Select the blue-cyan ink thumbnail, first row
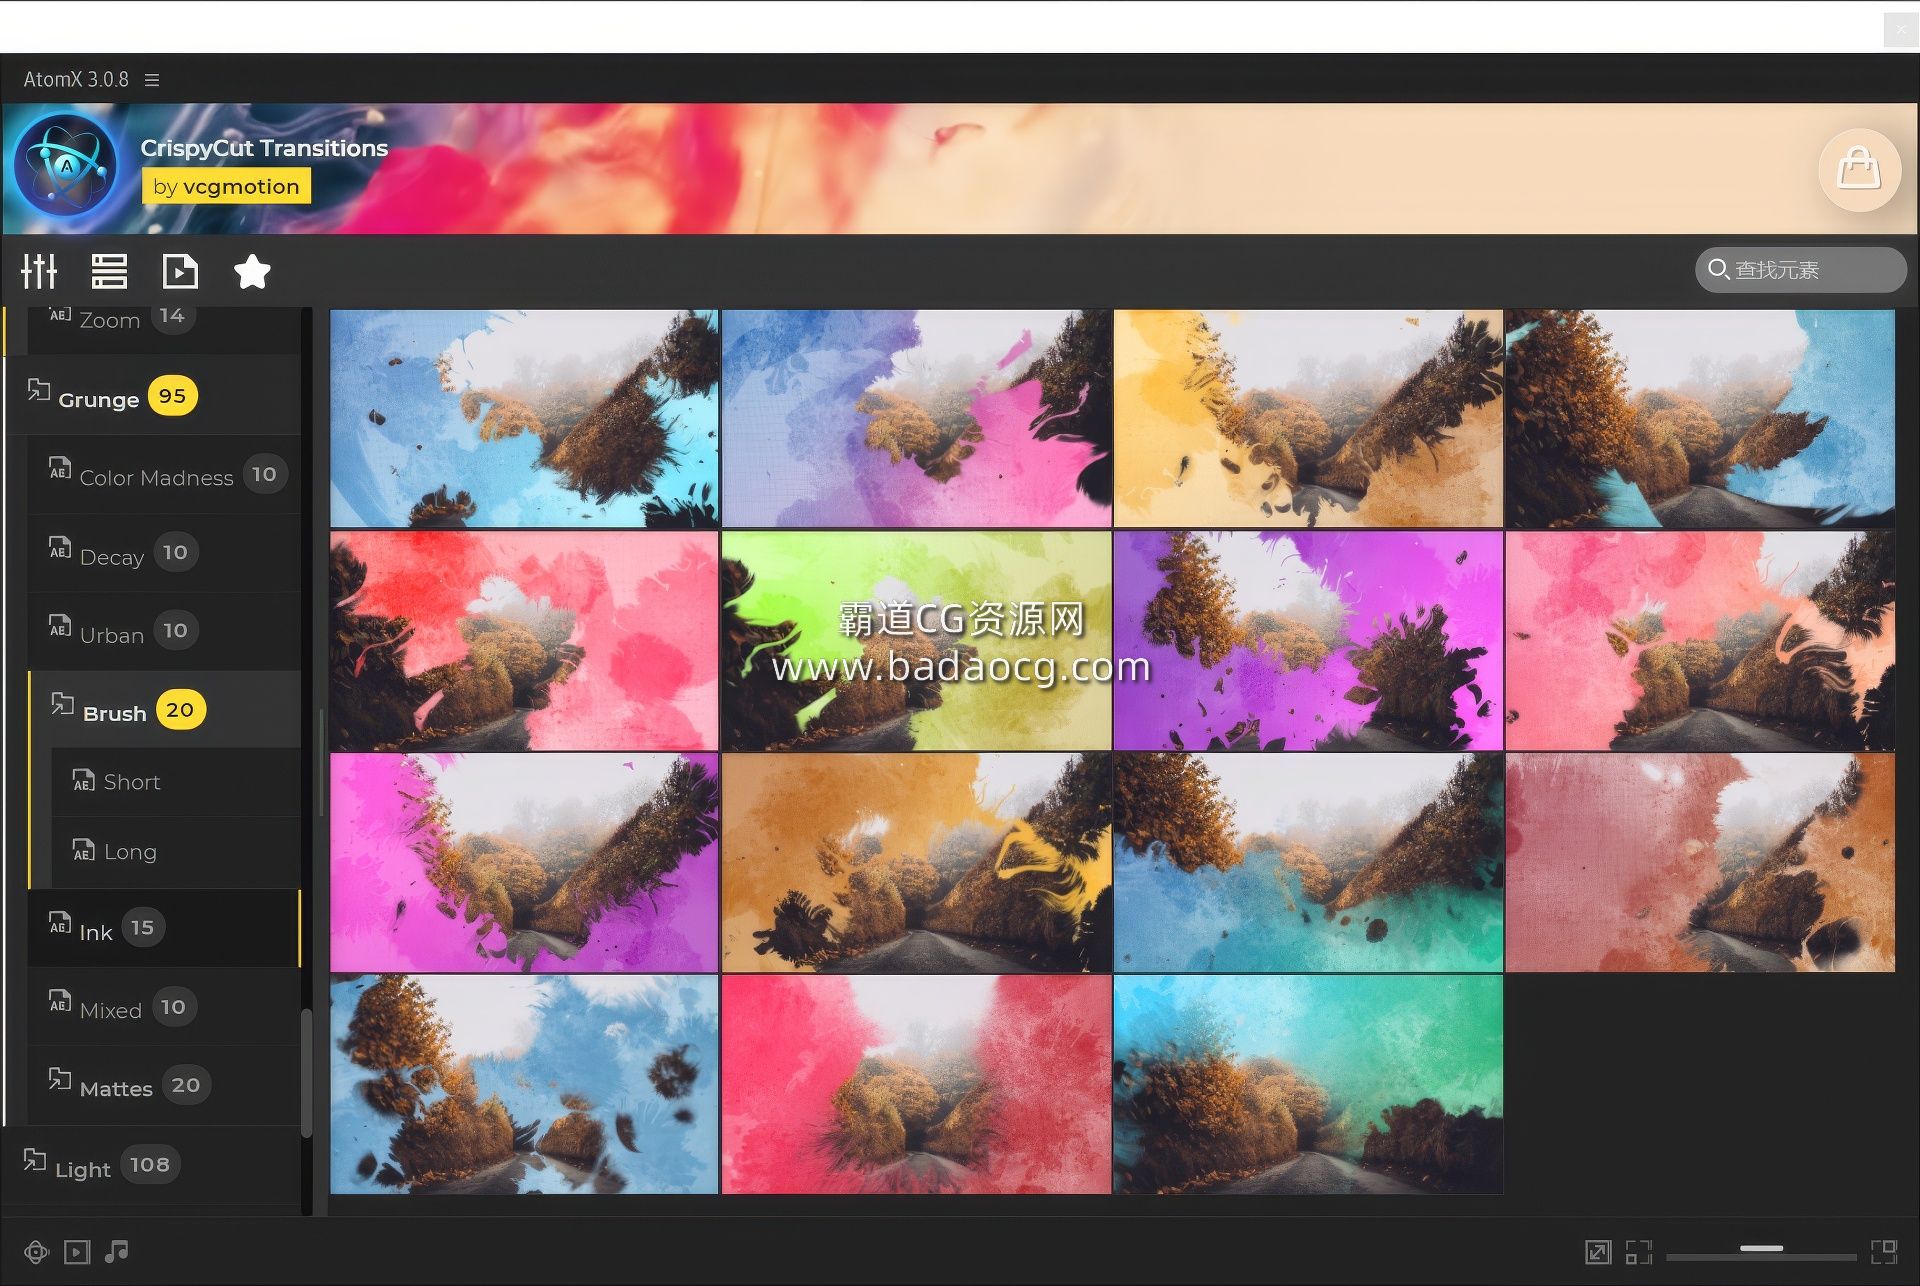This screenshot has width=1920, height=1286. [524, 418]
